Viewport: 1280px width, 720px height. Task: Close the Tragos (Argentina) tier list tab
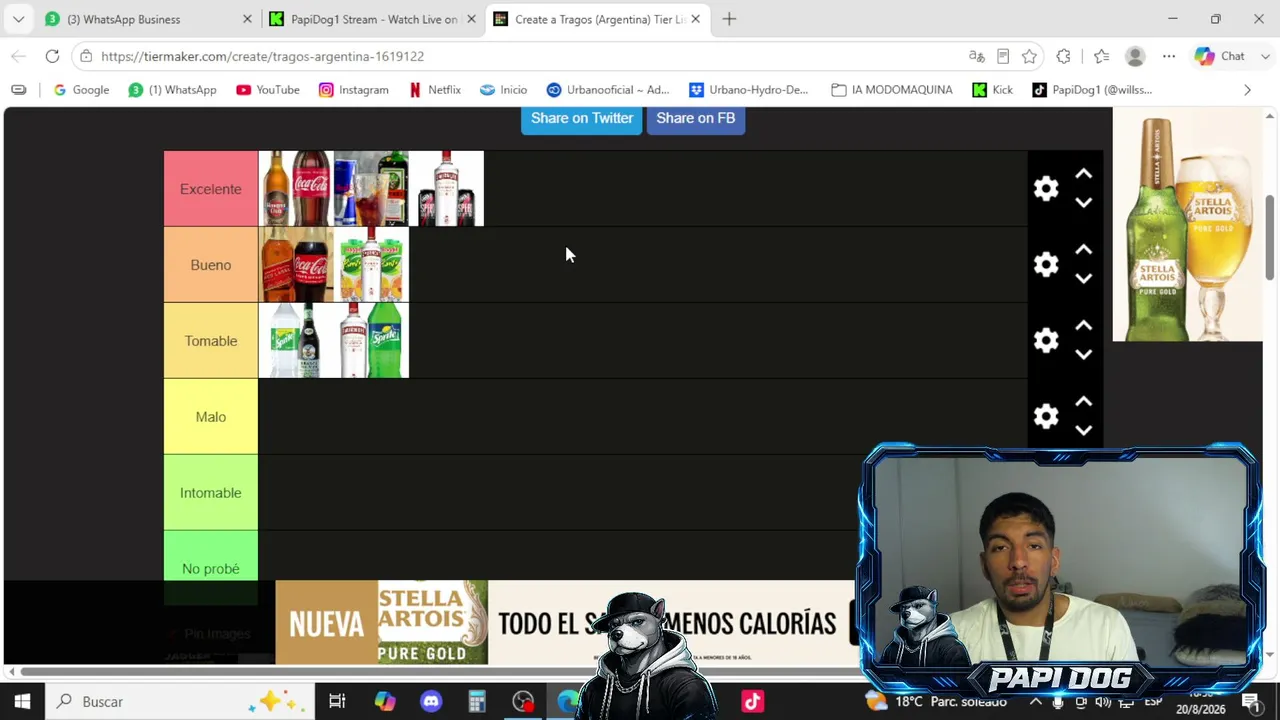pos(695,19)
